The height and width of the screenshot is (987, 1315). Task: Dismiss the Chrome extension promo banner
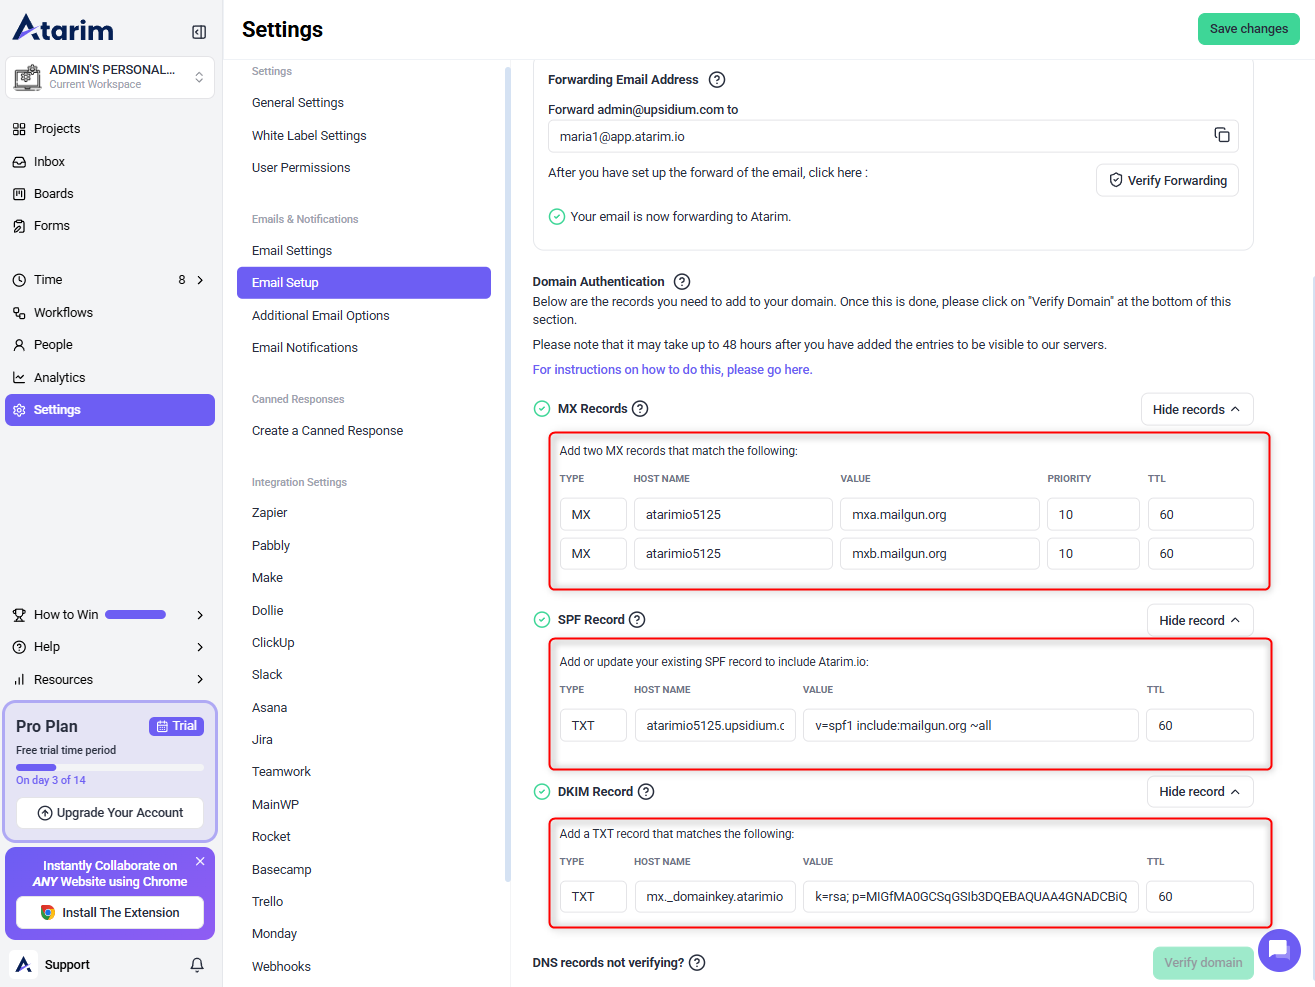click(200, 861)
